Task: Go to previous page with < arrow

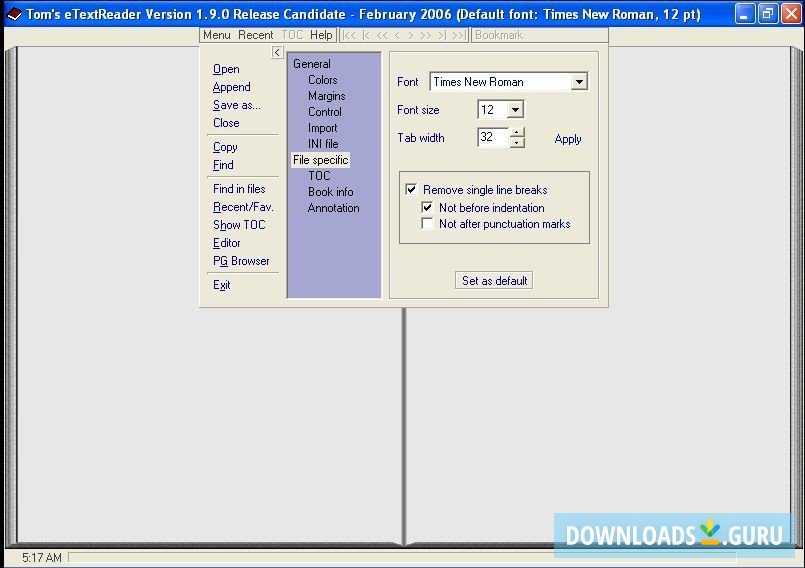Action: 397,35
